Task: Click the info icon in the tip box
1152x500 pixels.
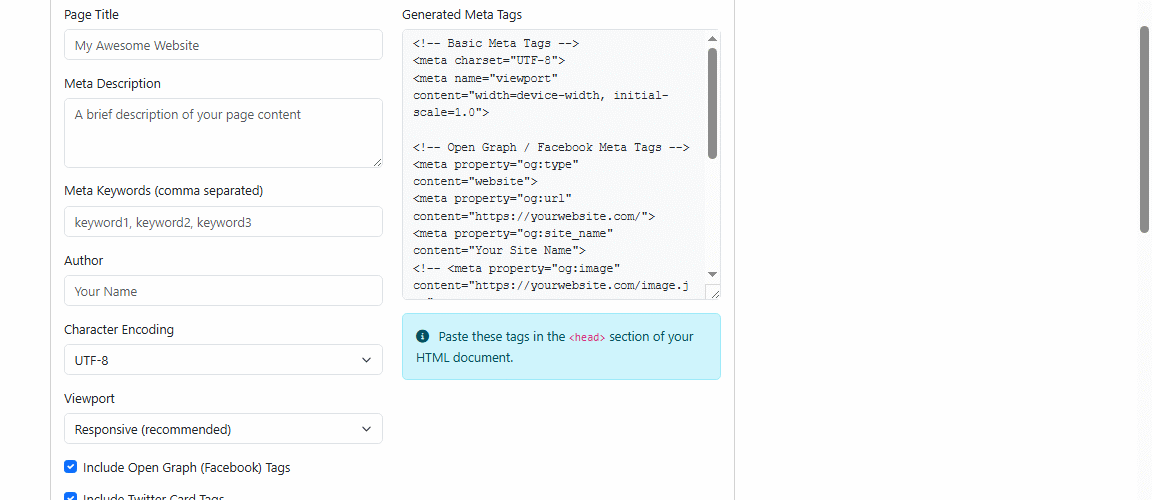Action: 422,336
